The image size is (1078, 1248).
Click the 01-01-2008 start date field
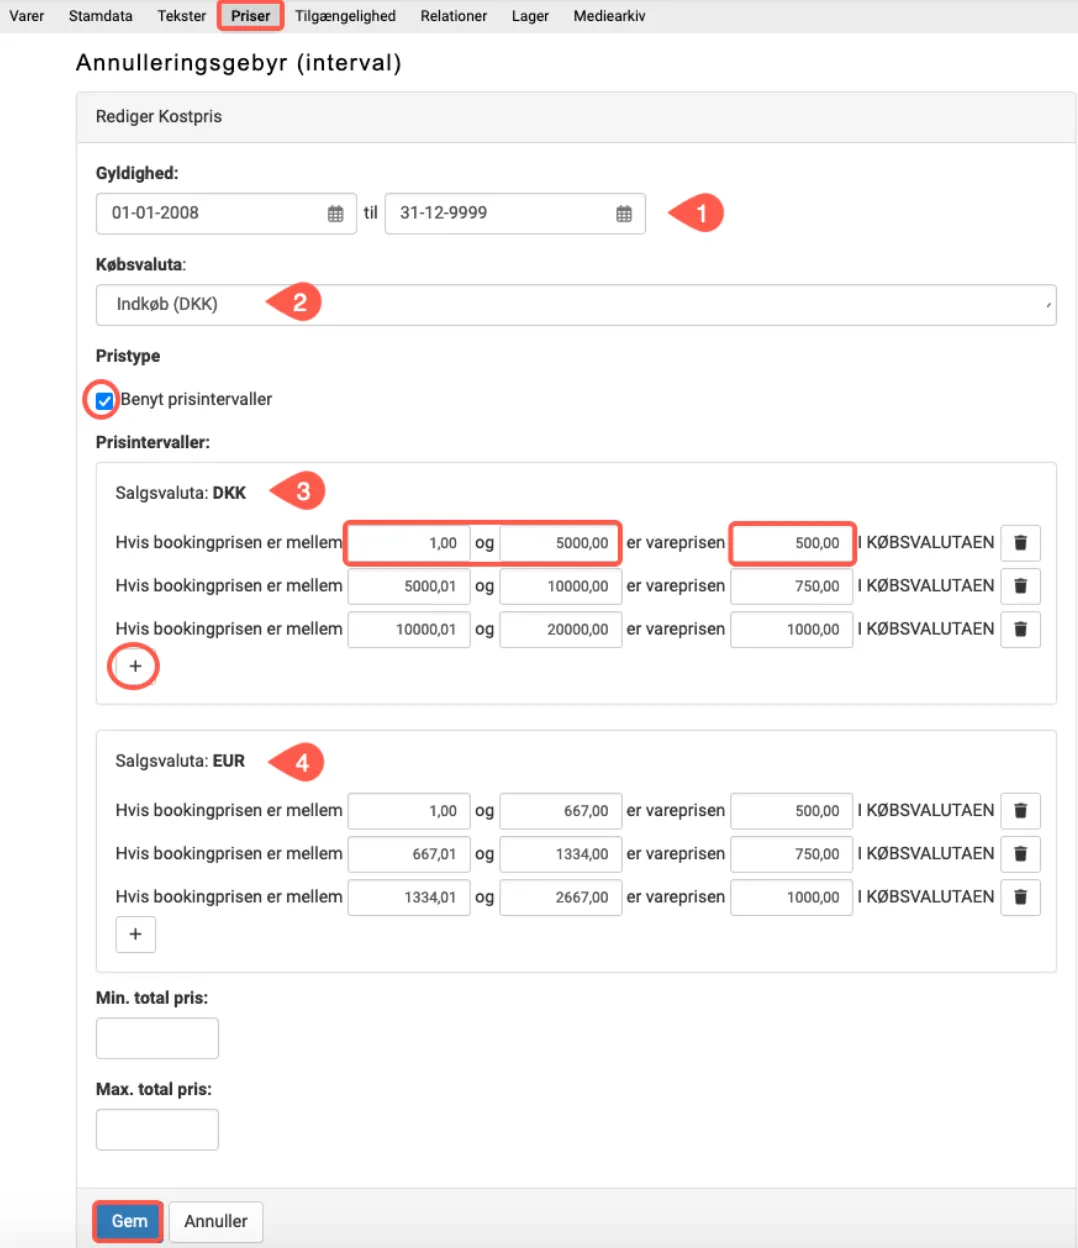[210, 214]
